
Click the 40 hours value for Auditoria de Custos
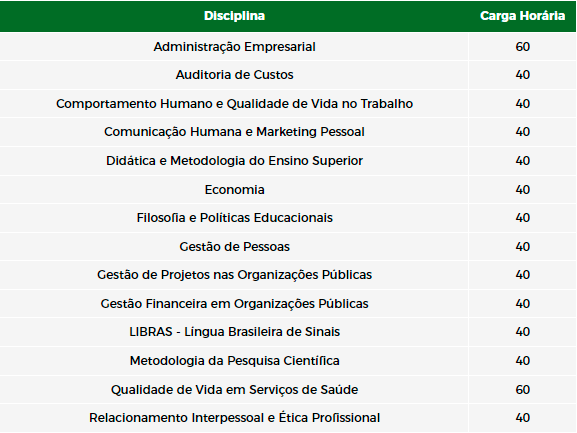pyautogui.click(x=523, y=75)
